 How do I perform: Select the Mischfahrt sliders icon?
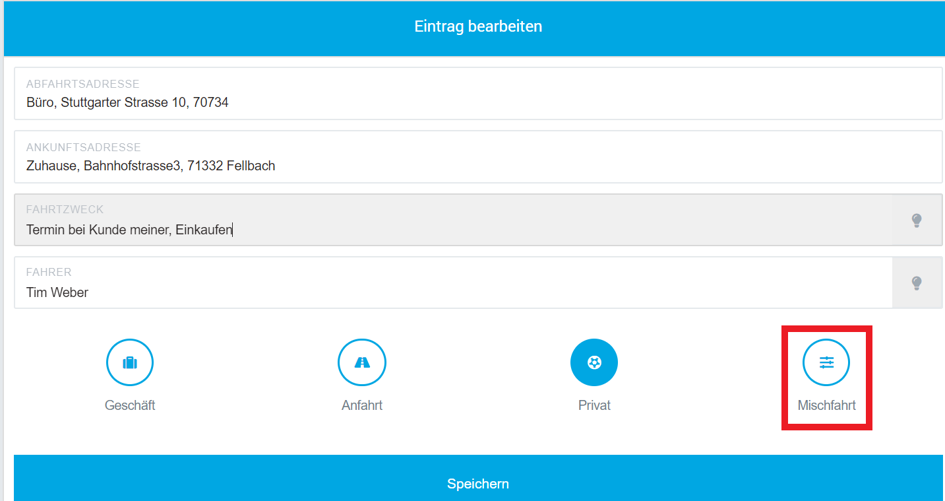coord(826,362)
